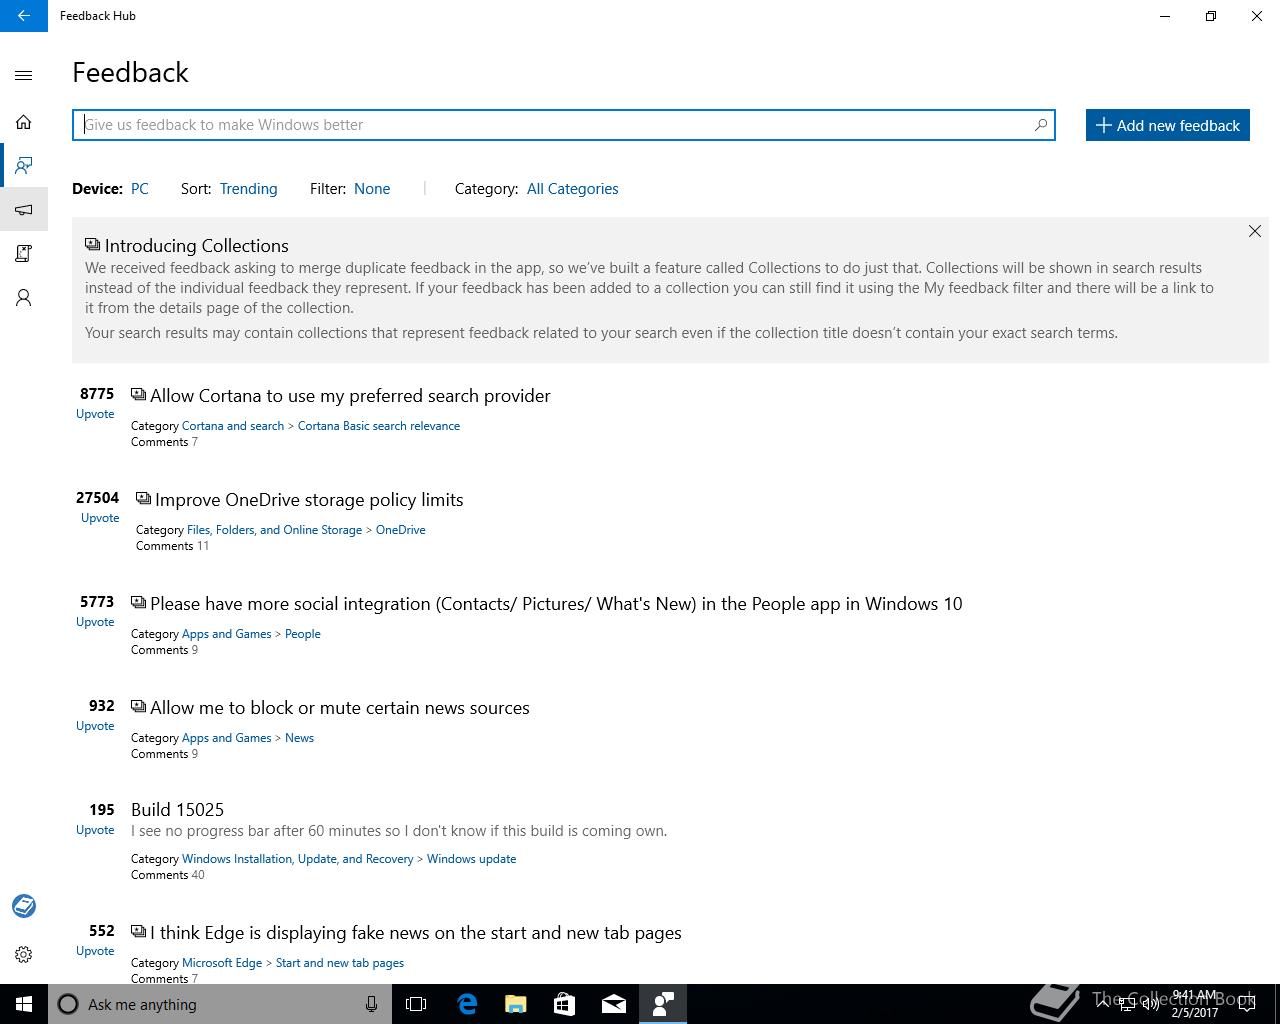Click the Windows update subcategory link

point(472,859)
